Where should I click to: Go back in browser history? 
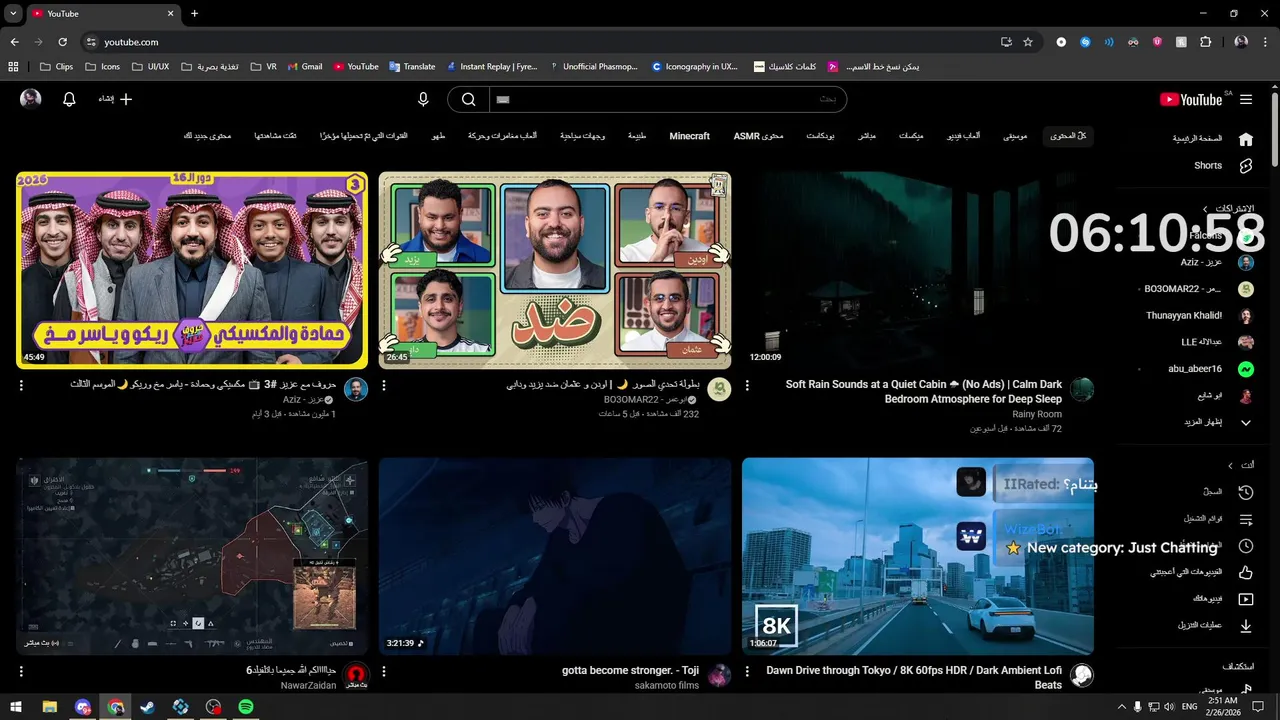(14, 42)
